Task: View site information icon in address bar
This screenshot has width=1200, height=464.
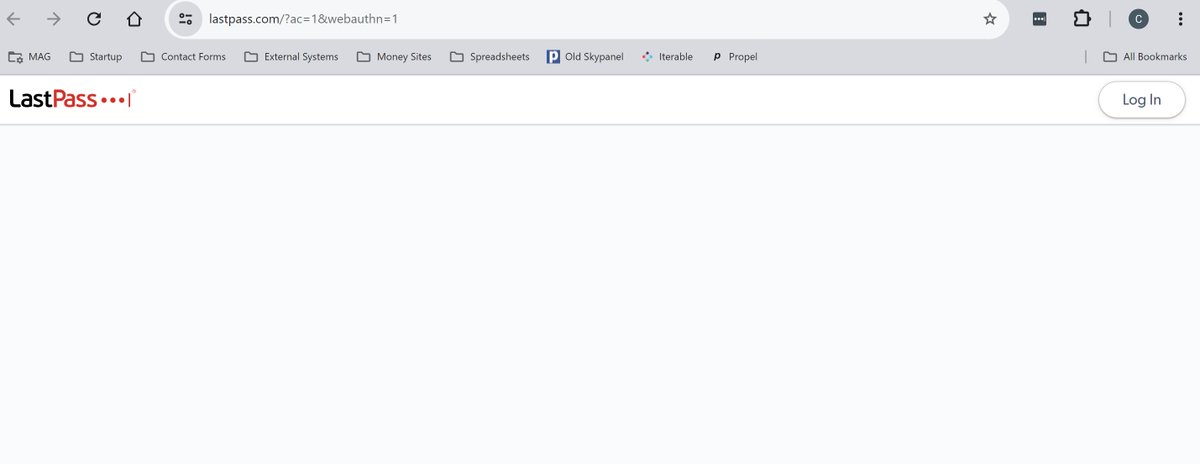Action: pyautogui.click(x=185, y=19)
